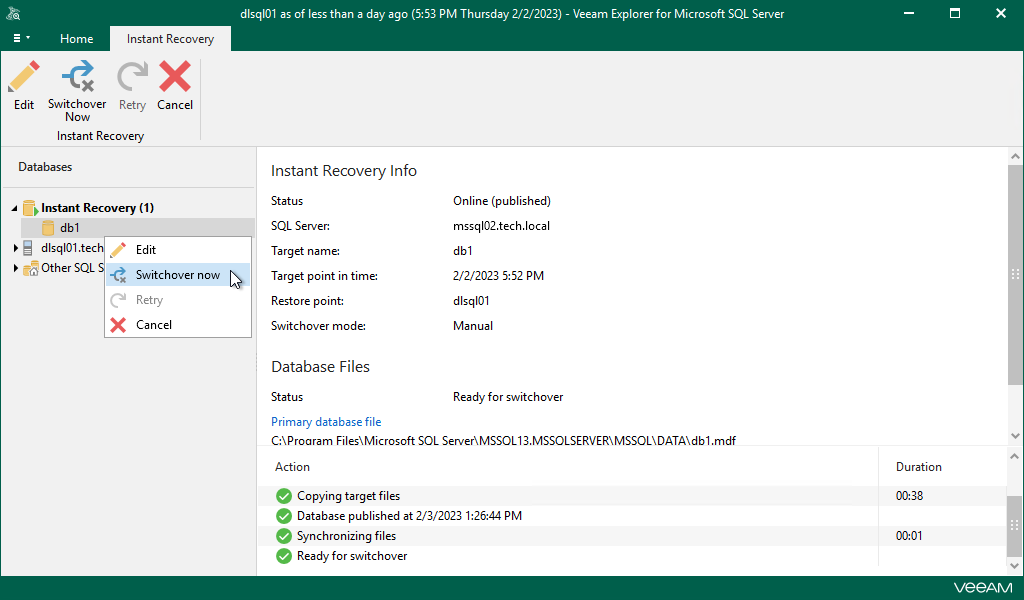
Task: Click the retry arrow icon in context menu
Action: point(118,300)
